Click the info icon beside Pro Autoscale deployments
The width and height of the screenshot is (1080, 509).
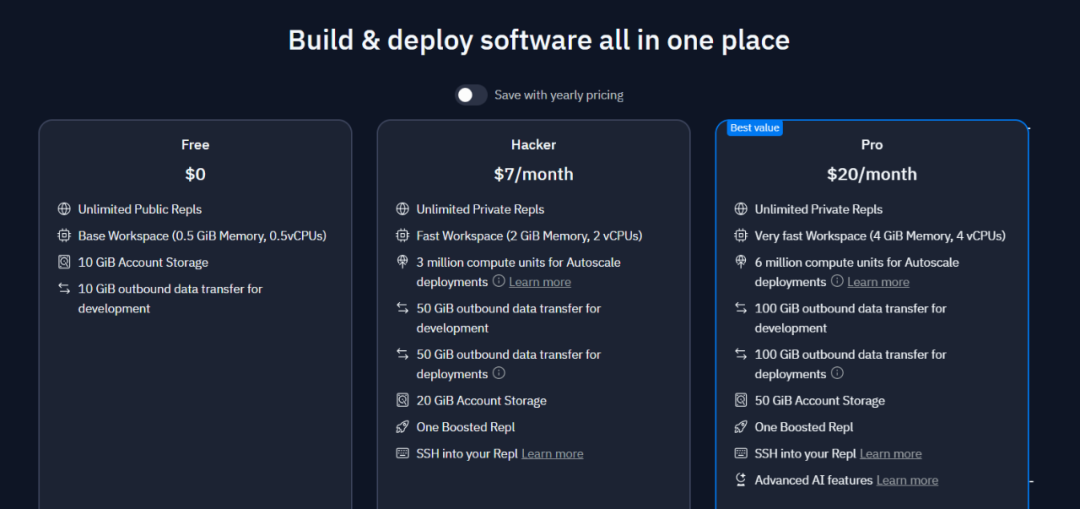[x=836, y=281]
